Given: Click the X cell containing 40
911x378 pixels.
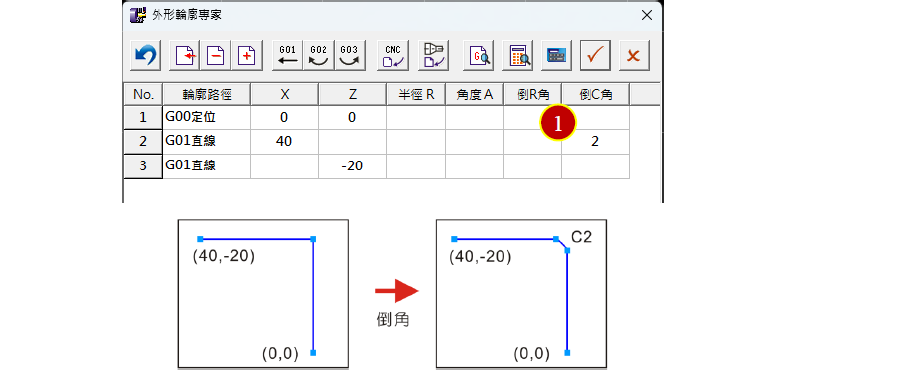Looking at the screenshot, I should [284, 142].
